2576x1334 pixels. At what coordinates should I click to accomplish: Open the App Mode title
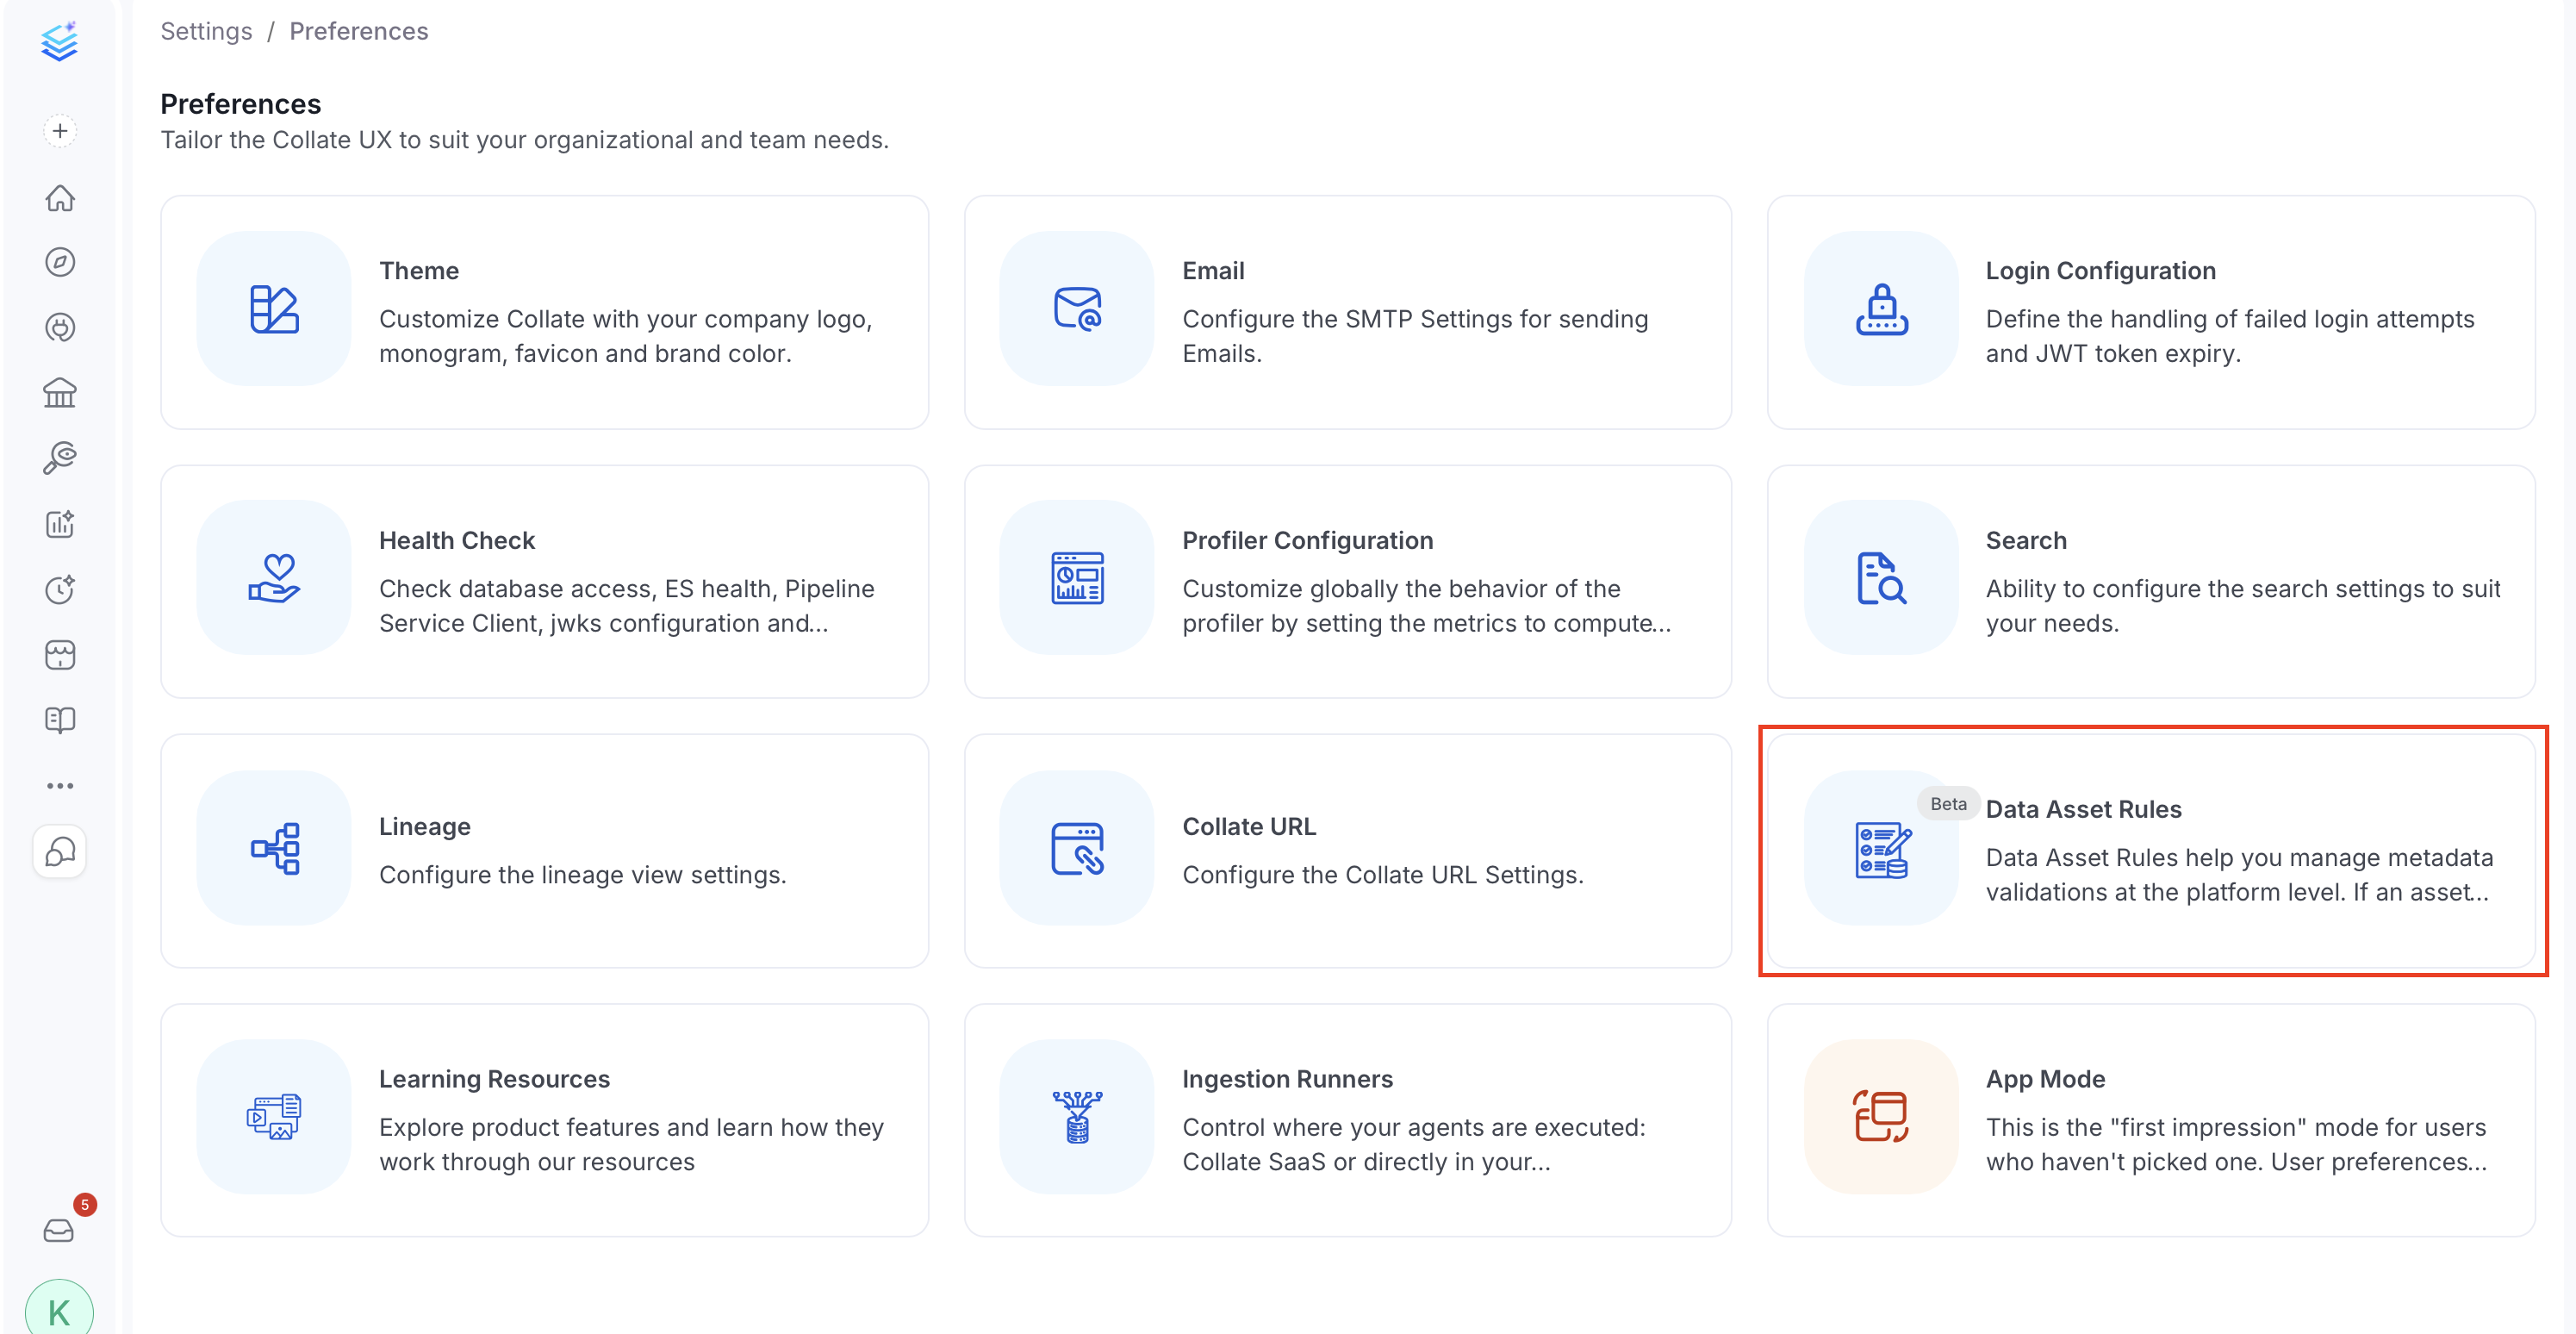point(2045,1079)
